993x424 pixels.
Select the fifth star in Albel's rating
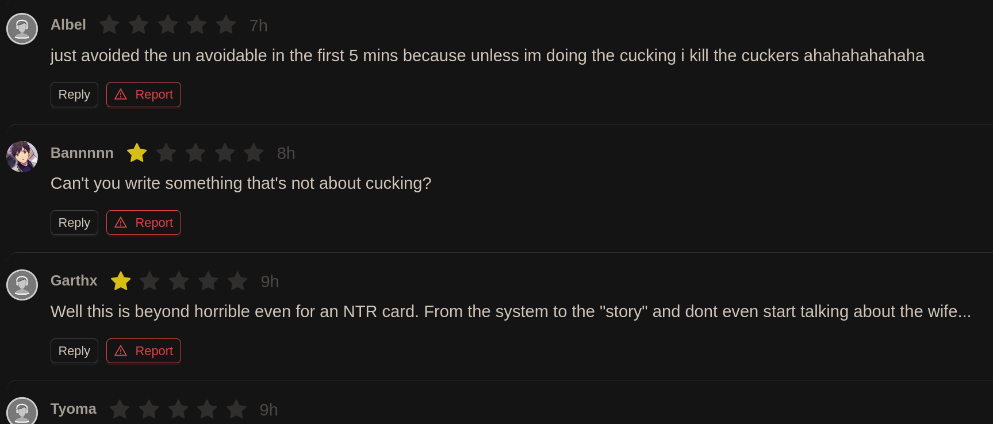(x=226, y=25)
